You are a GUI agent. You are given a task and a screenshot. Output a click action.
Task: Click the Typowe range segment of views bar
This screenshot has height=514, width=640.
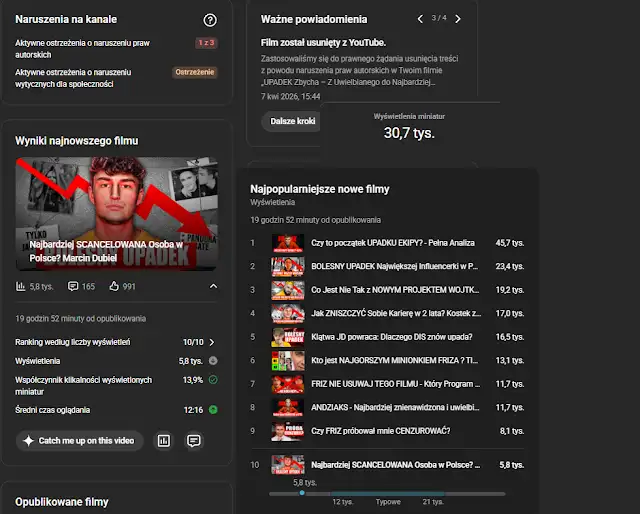point(388,494)
